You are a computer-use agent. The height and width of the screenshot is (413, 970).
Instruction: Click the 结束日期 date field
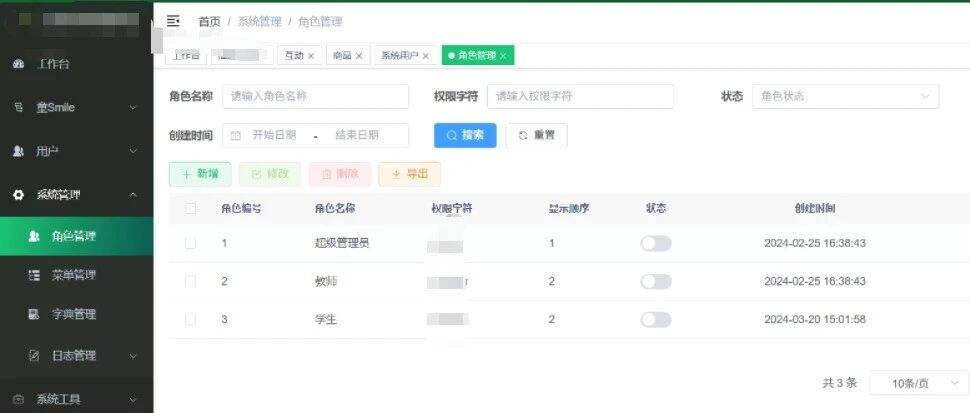(357, 135)
